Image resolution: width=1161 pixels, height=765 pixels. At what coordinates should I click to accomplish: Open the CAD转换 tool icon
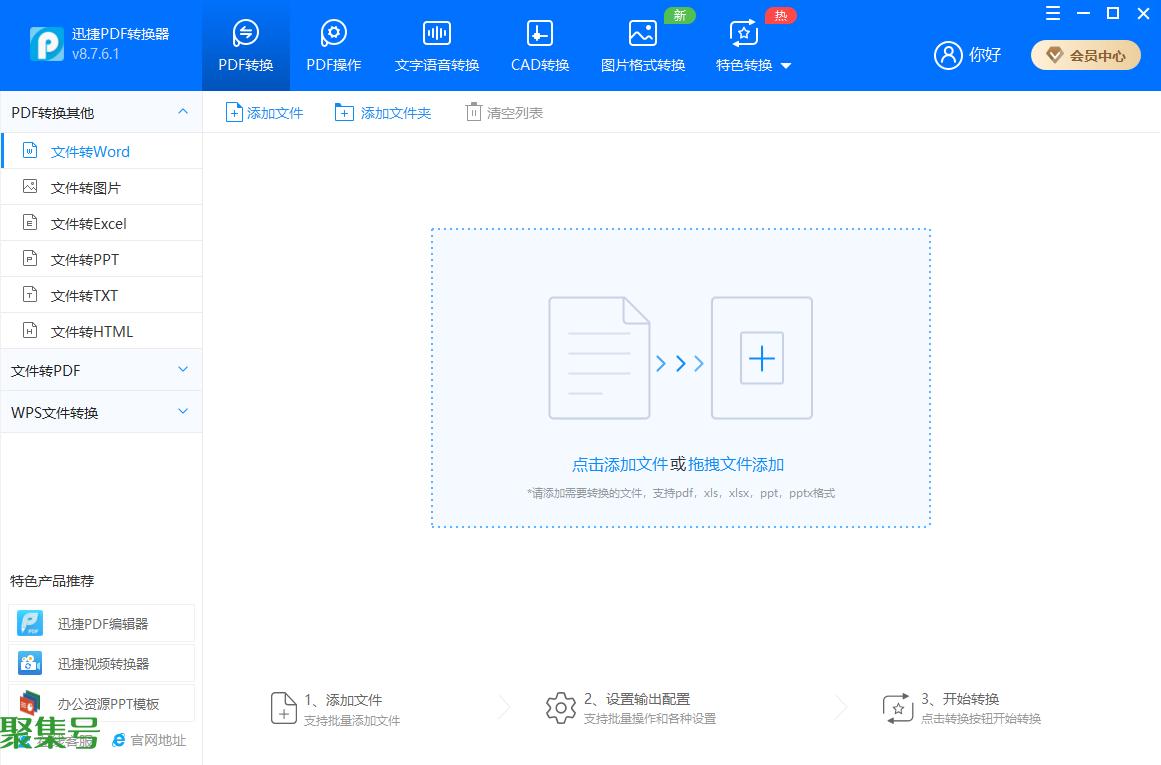pos(539,34)
